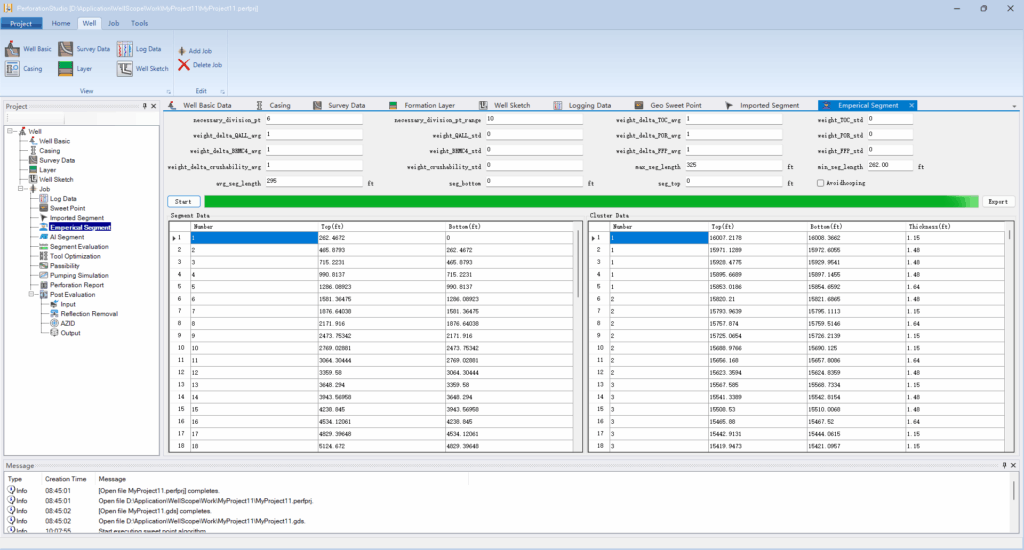The height and width of the screenshot is (550, 1024).
Task: Select Passibility tree node
Action: click(x=65, y=266)
